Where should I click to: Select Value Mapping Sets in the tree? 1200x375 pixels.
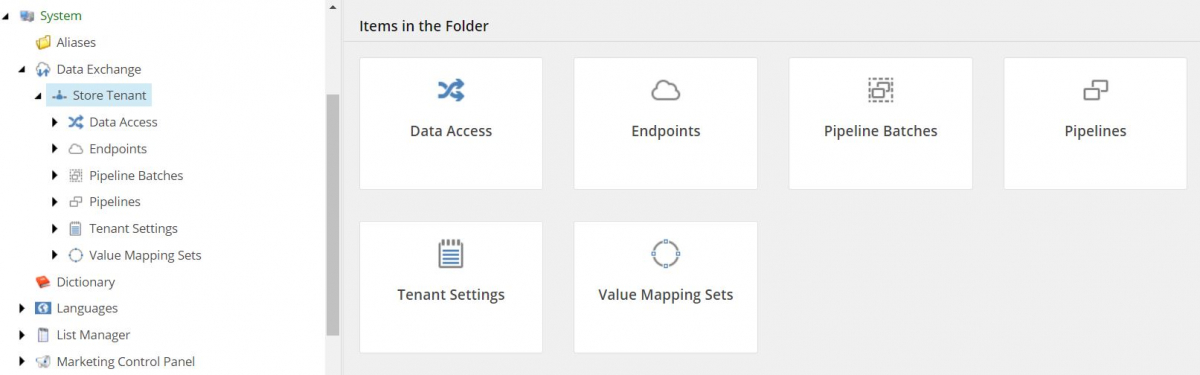(x=145, y=255)
